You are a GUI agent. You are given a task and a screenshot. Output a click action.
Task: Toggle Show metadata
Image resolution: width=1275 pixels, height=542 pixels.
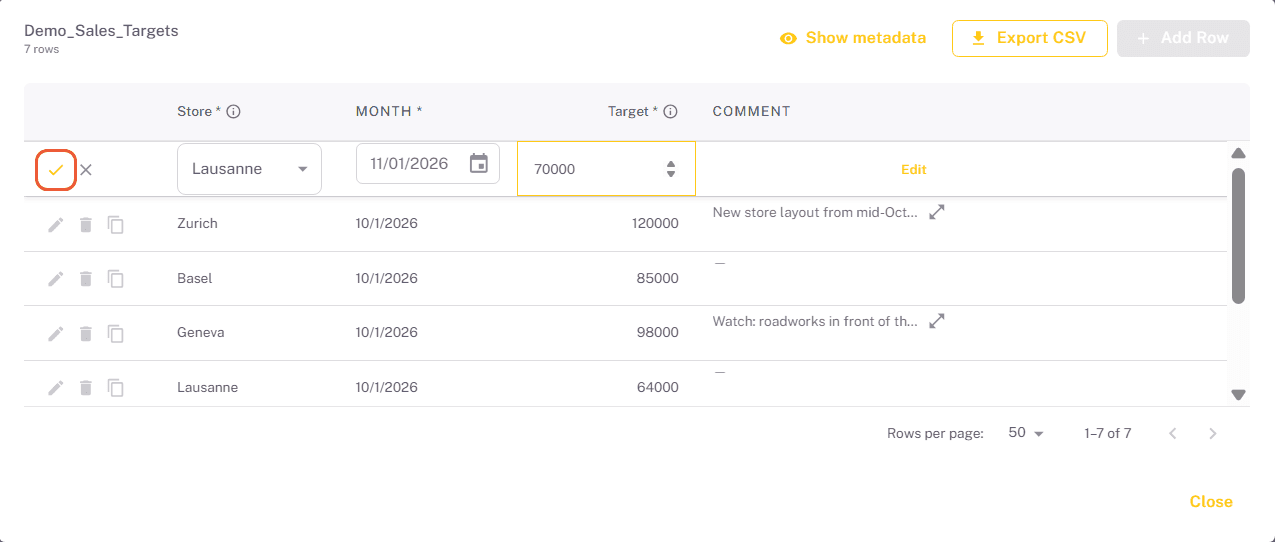coord(853,38)
